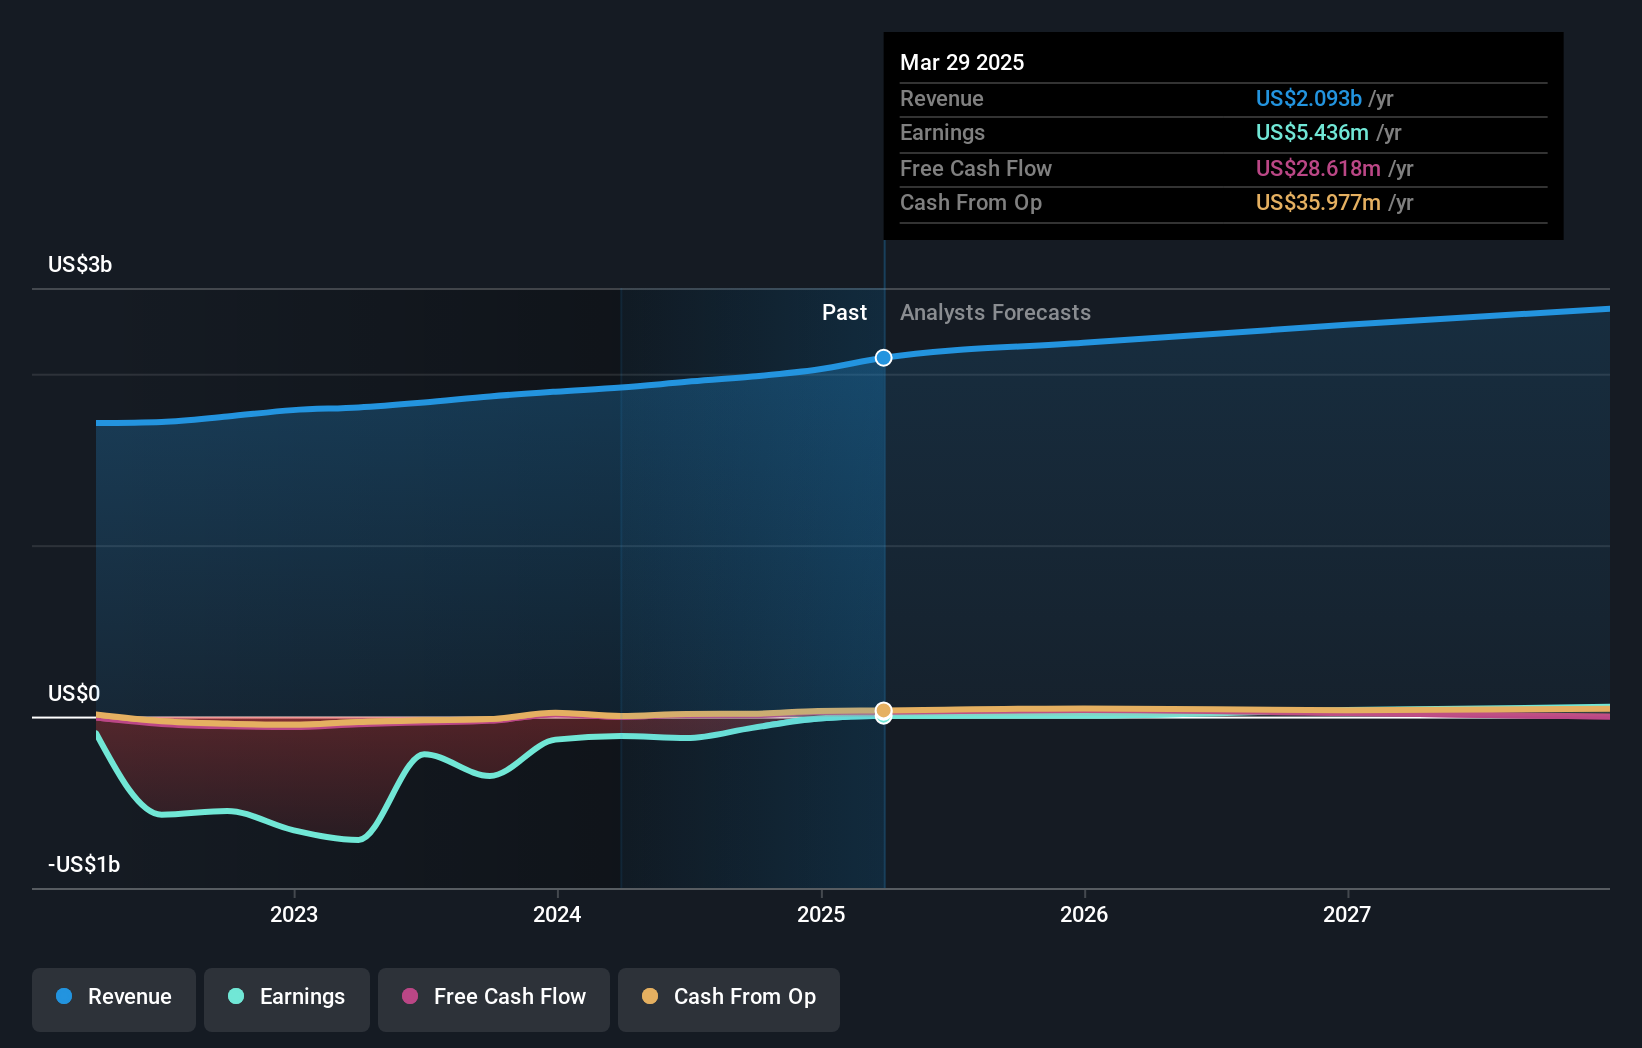The width and height of the screenshot is (1642, 1048).
Task: Click the Cash From Op value US$35.977m
Action: coord(1316,203)
